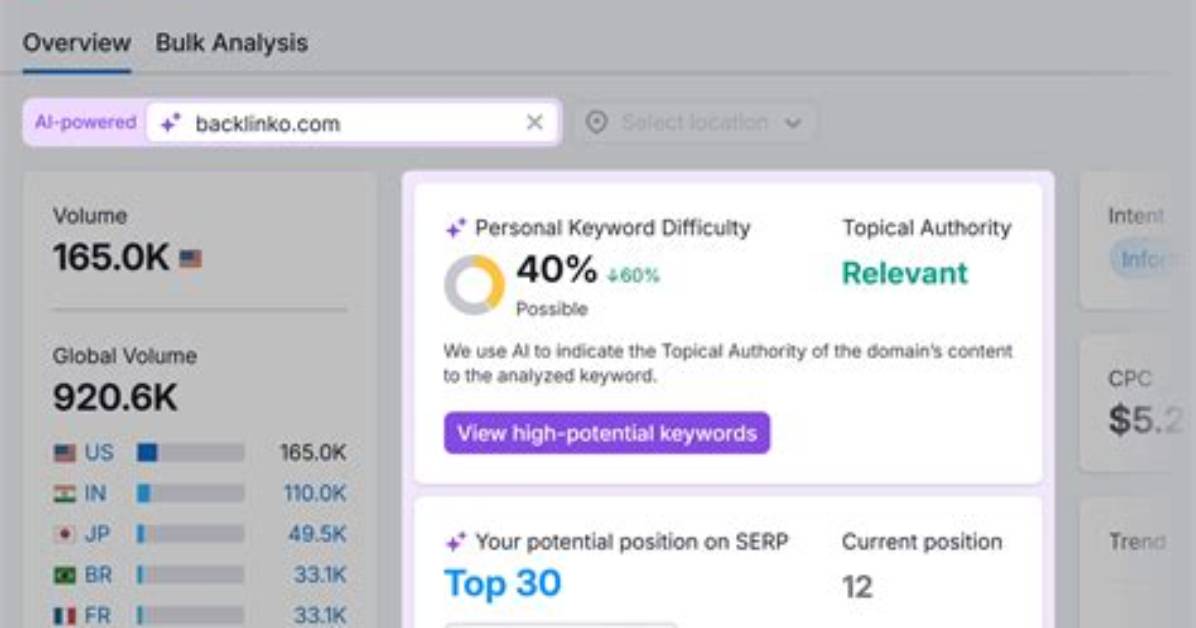Click View high-potential keywords button

[607, 433]
